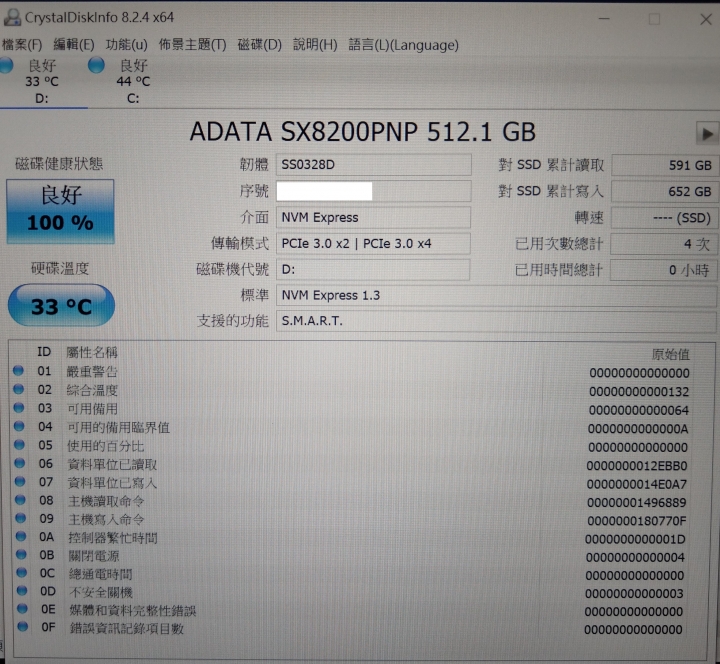Screen dimensions: 720x664
Task: Open the 編輯(E) menu
Action: tap(73, 45)
